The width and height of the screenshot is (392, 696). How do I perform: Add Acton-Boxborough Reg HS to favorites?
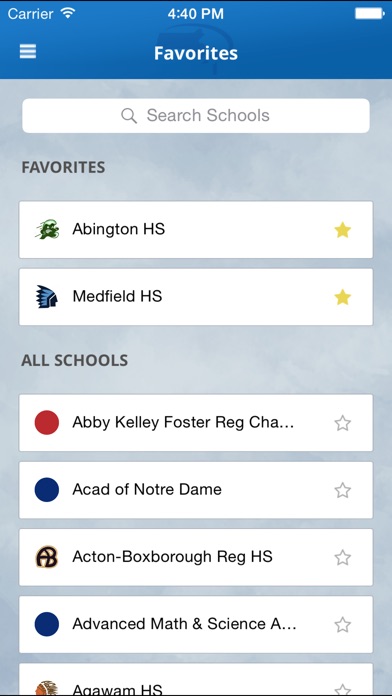tap(342, 558)
